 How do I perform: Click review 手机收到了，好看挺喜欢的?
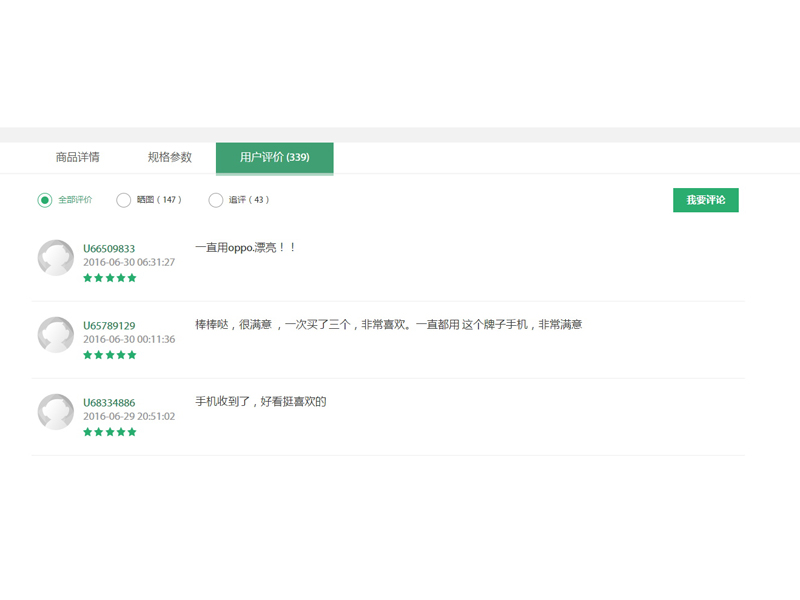[261, 402]
